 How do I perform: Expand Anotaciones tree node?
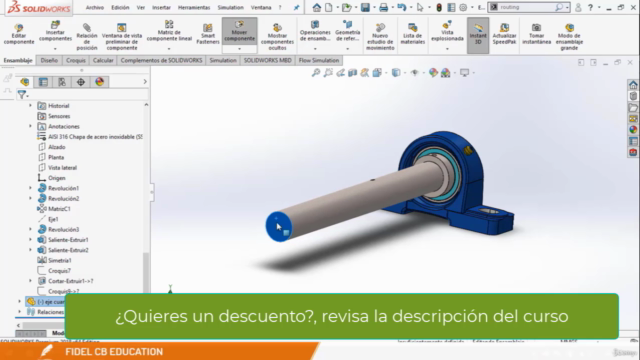pyautogui.click(x=30, y=126)
